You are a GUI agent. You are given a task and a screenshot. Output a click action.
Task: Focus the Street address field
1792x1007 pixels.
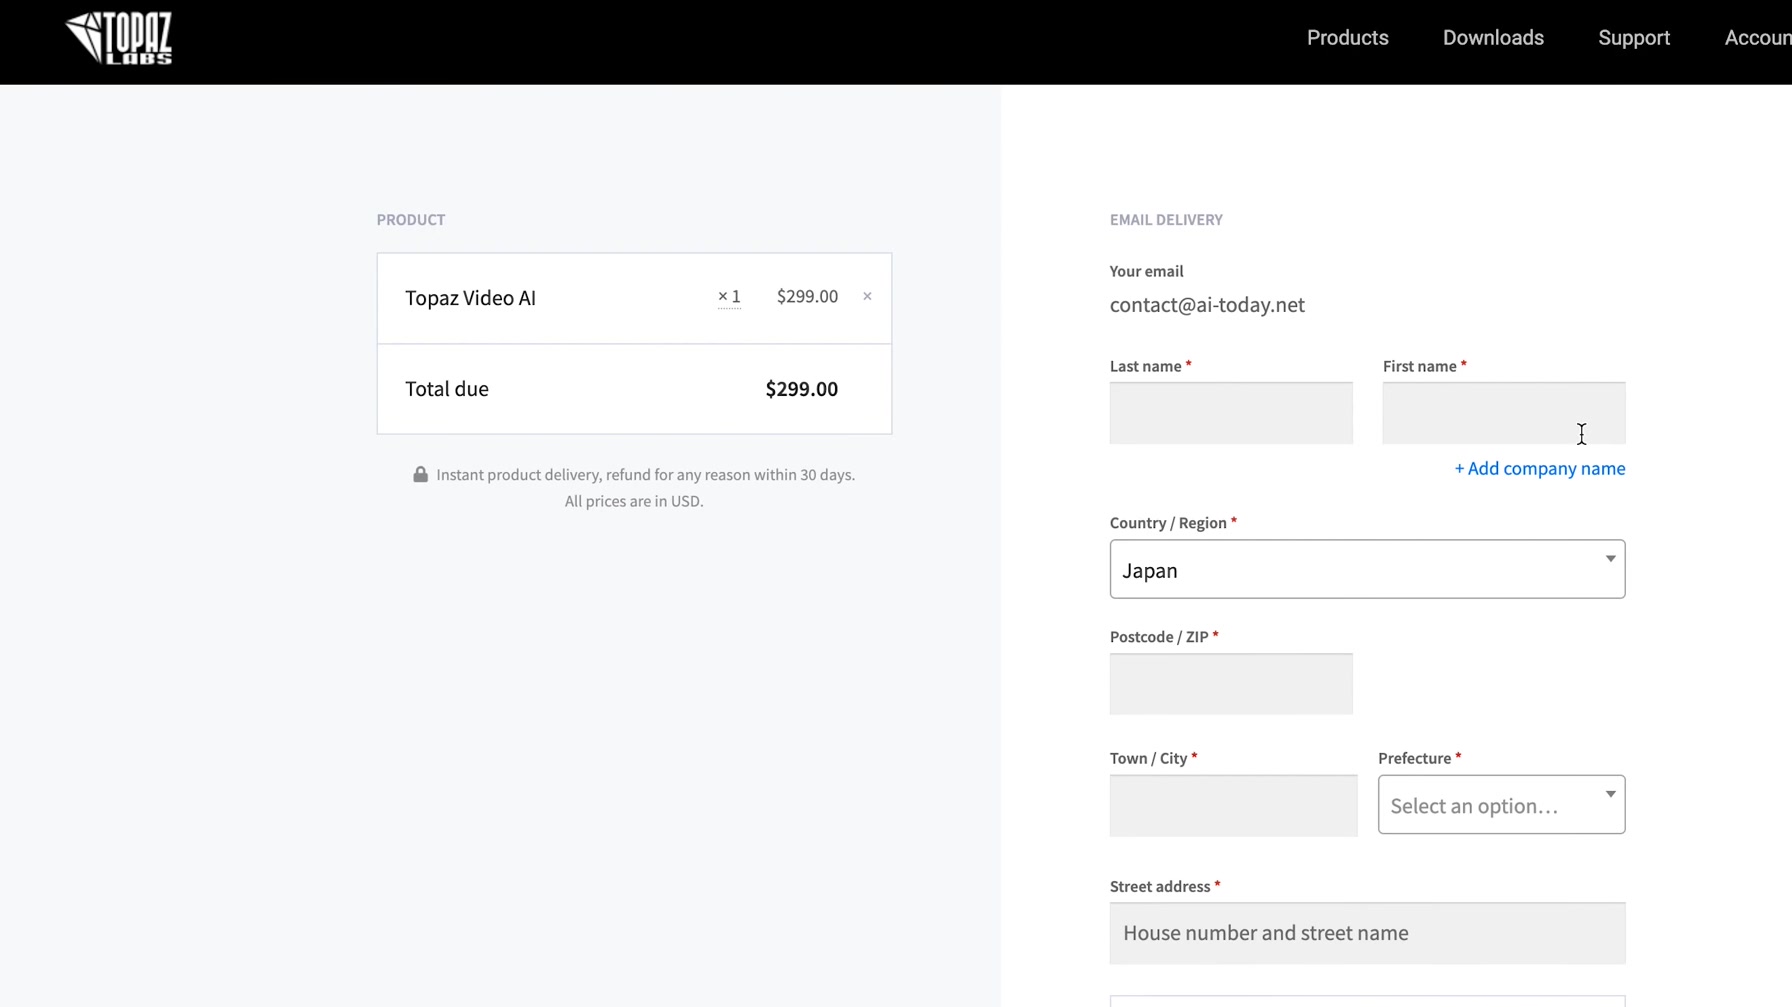[1367, 934]
